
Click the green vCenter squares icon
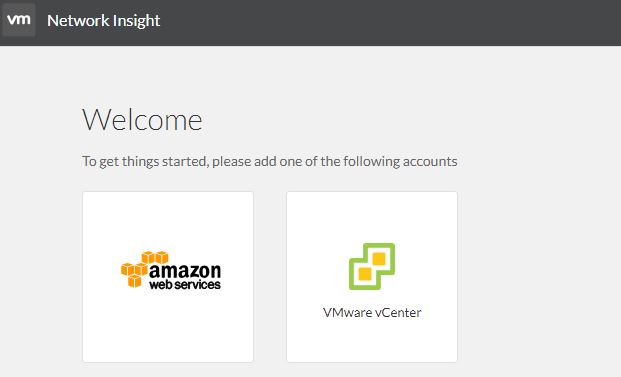372,266
